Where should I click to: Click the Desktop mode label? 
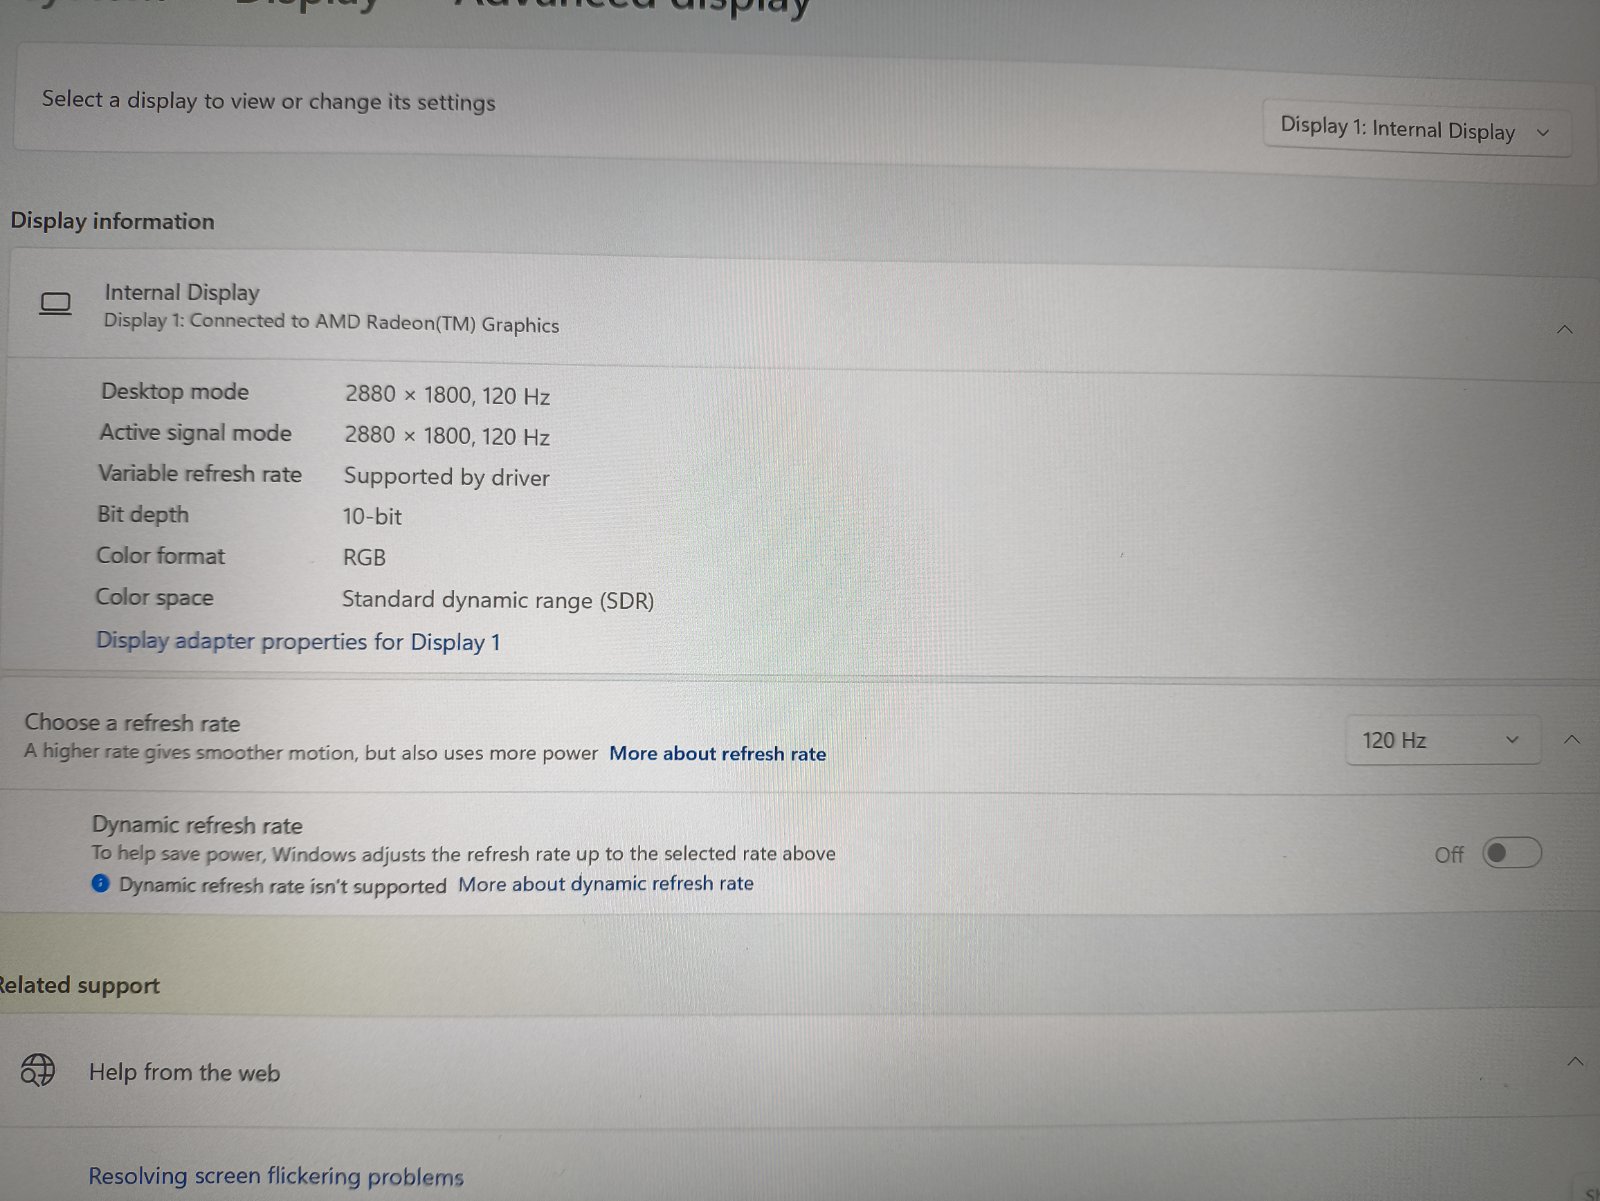175,391
